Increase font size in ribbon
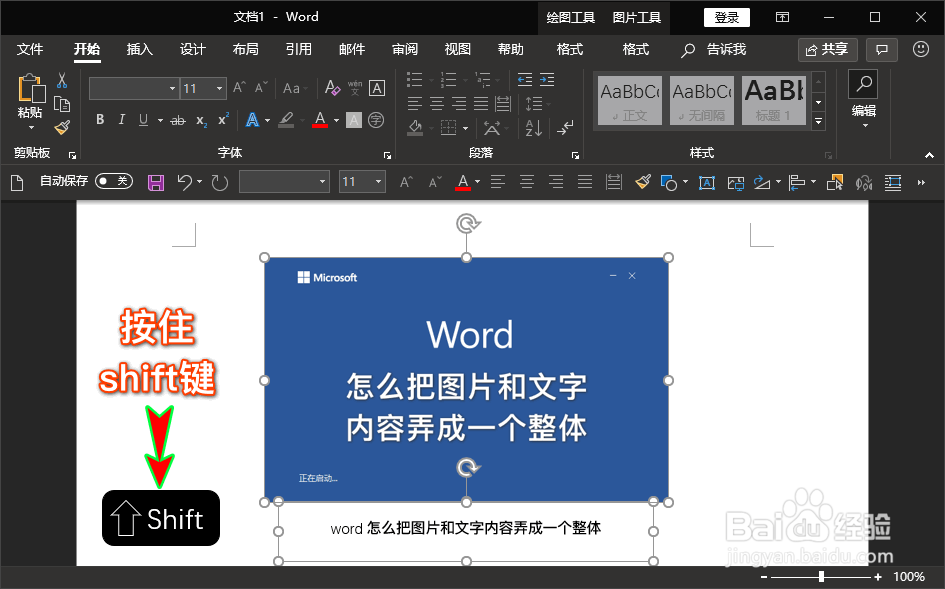945x589 pixels. pos(239,88)
